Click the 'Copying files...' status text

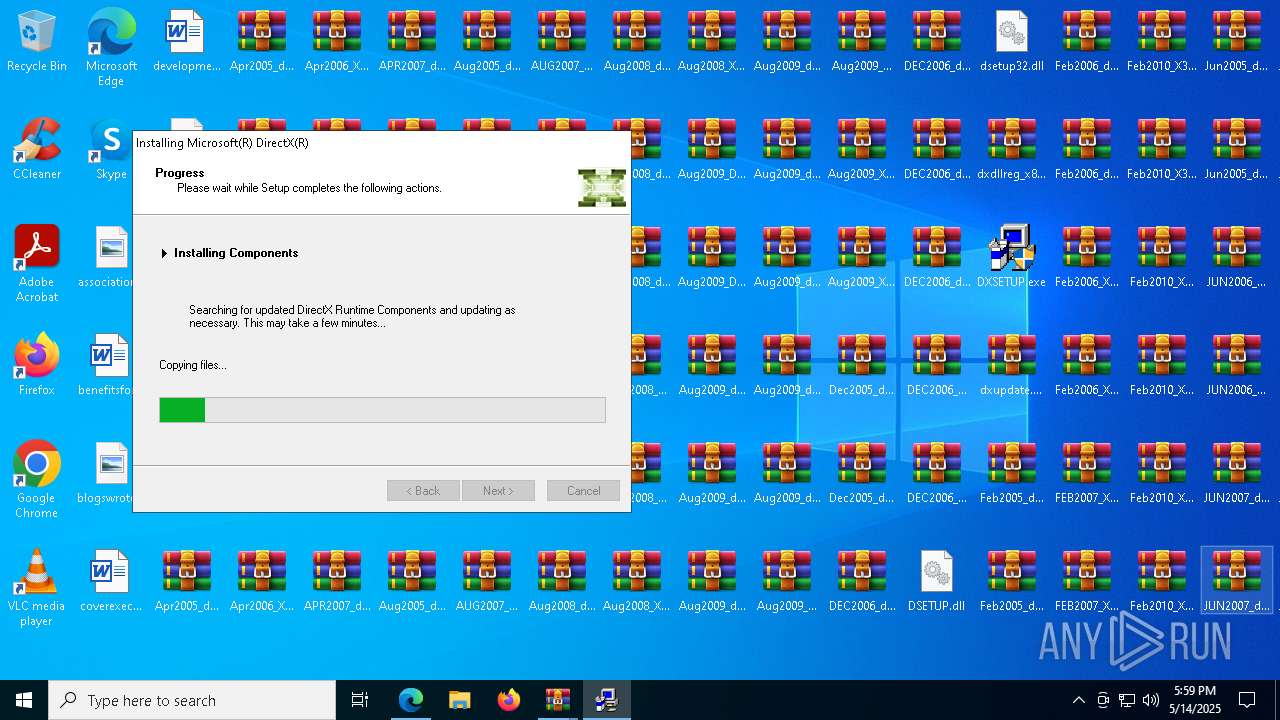193,365
